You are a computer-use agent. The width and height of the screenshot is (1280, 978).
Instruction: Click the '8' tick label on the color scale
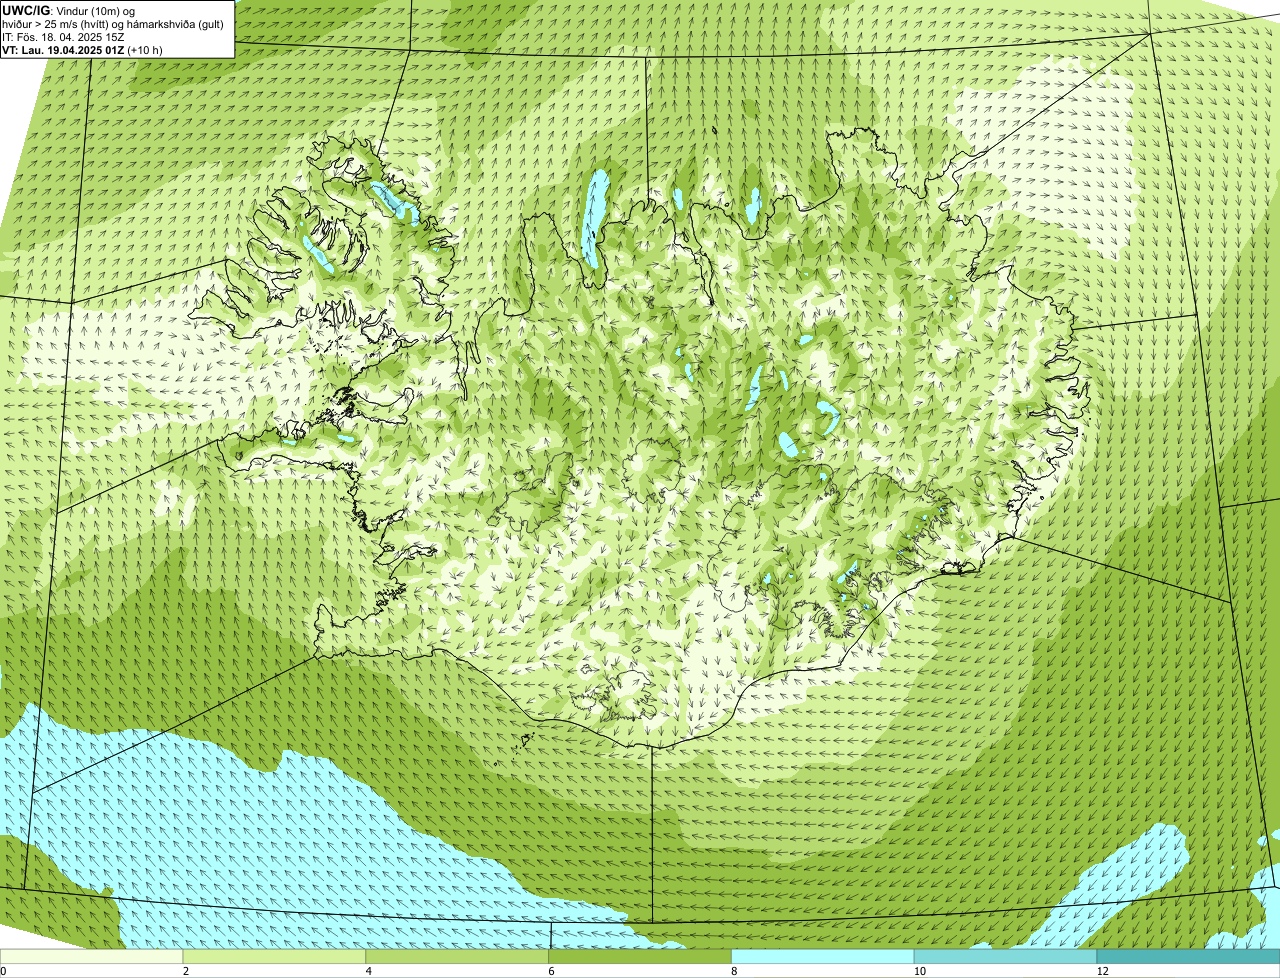(734, 971)
